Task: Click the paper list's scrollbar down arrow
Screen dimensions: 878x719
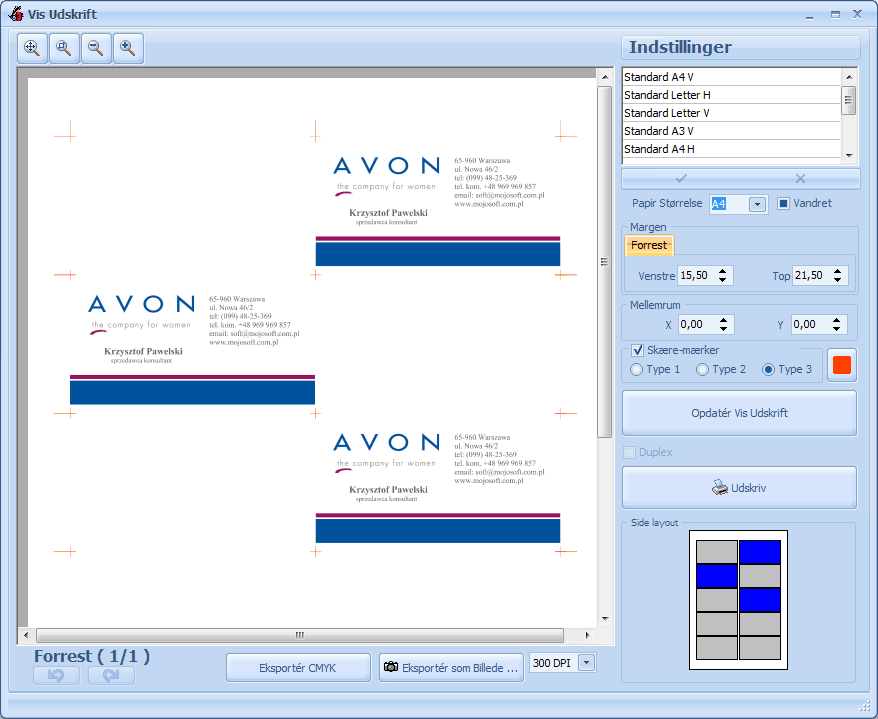Action: click(849, 156)
